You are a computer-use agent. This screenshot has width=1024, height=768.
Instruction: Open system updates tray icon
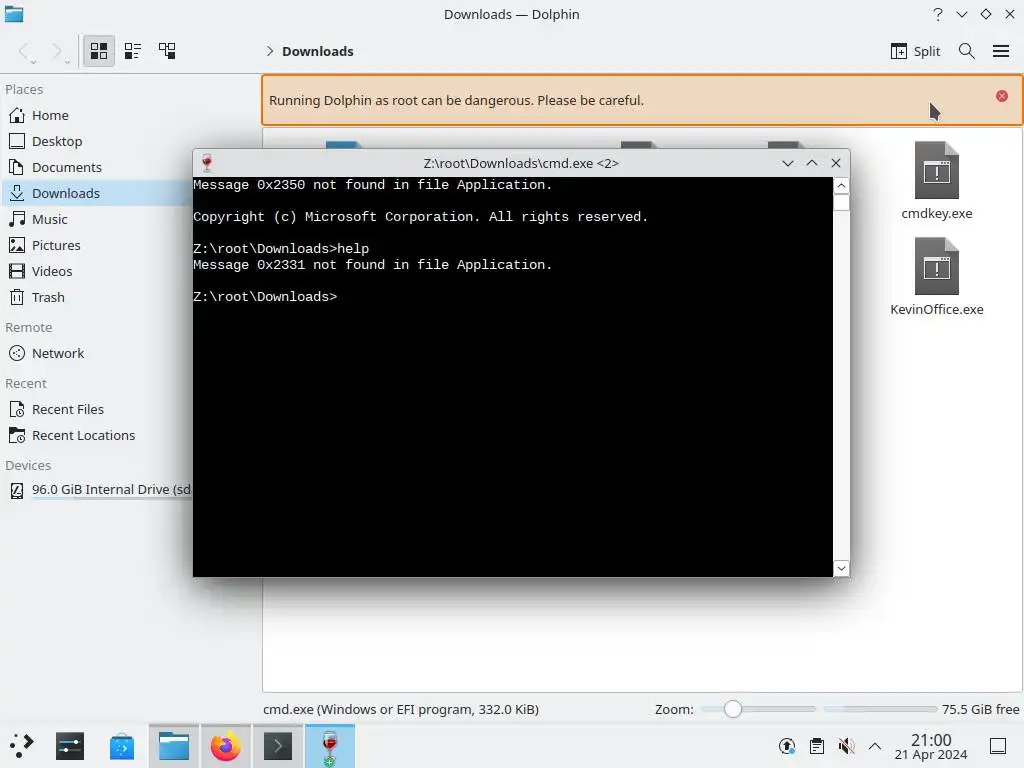tap(787, 746)
